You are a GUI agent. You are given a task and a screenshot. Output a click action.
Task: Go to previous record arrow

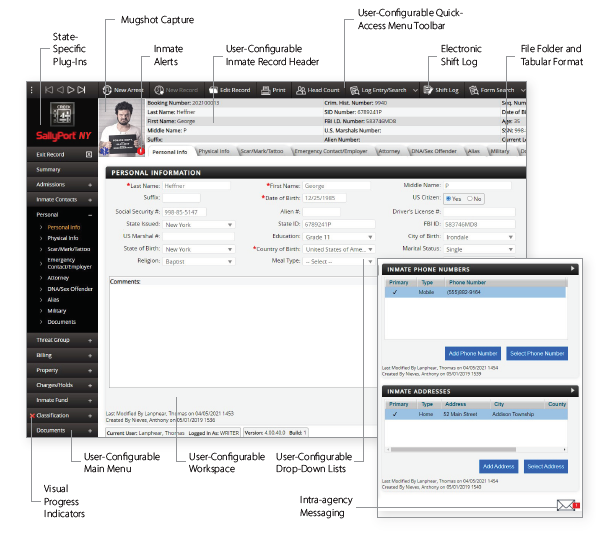[60, 90]
